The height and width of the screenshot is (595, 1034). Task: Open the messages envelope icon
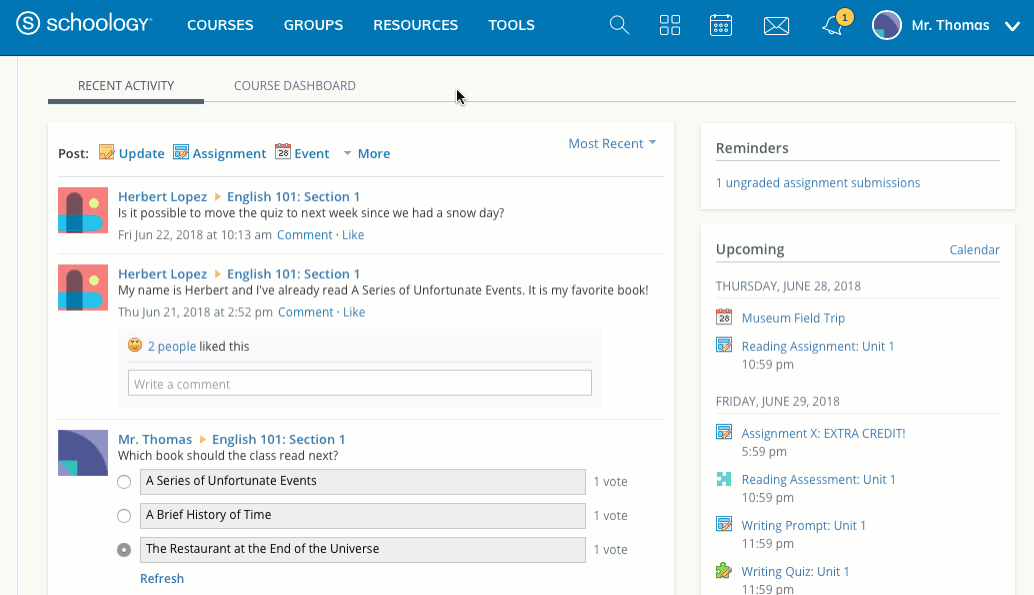776,26
